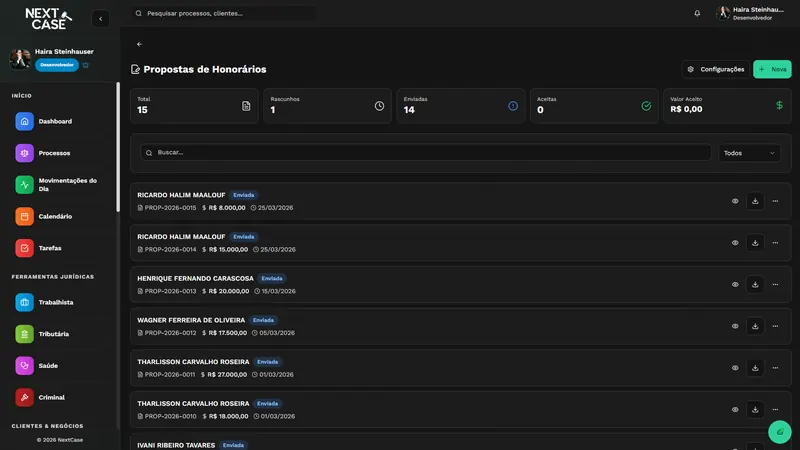Open Processos scales icon in sidebar

(x=24, y=153)
